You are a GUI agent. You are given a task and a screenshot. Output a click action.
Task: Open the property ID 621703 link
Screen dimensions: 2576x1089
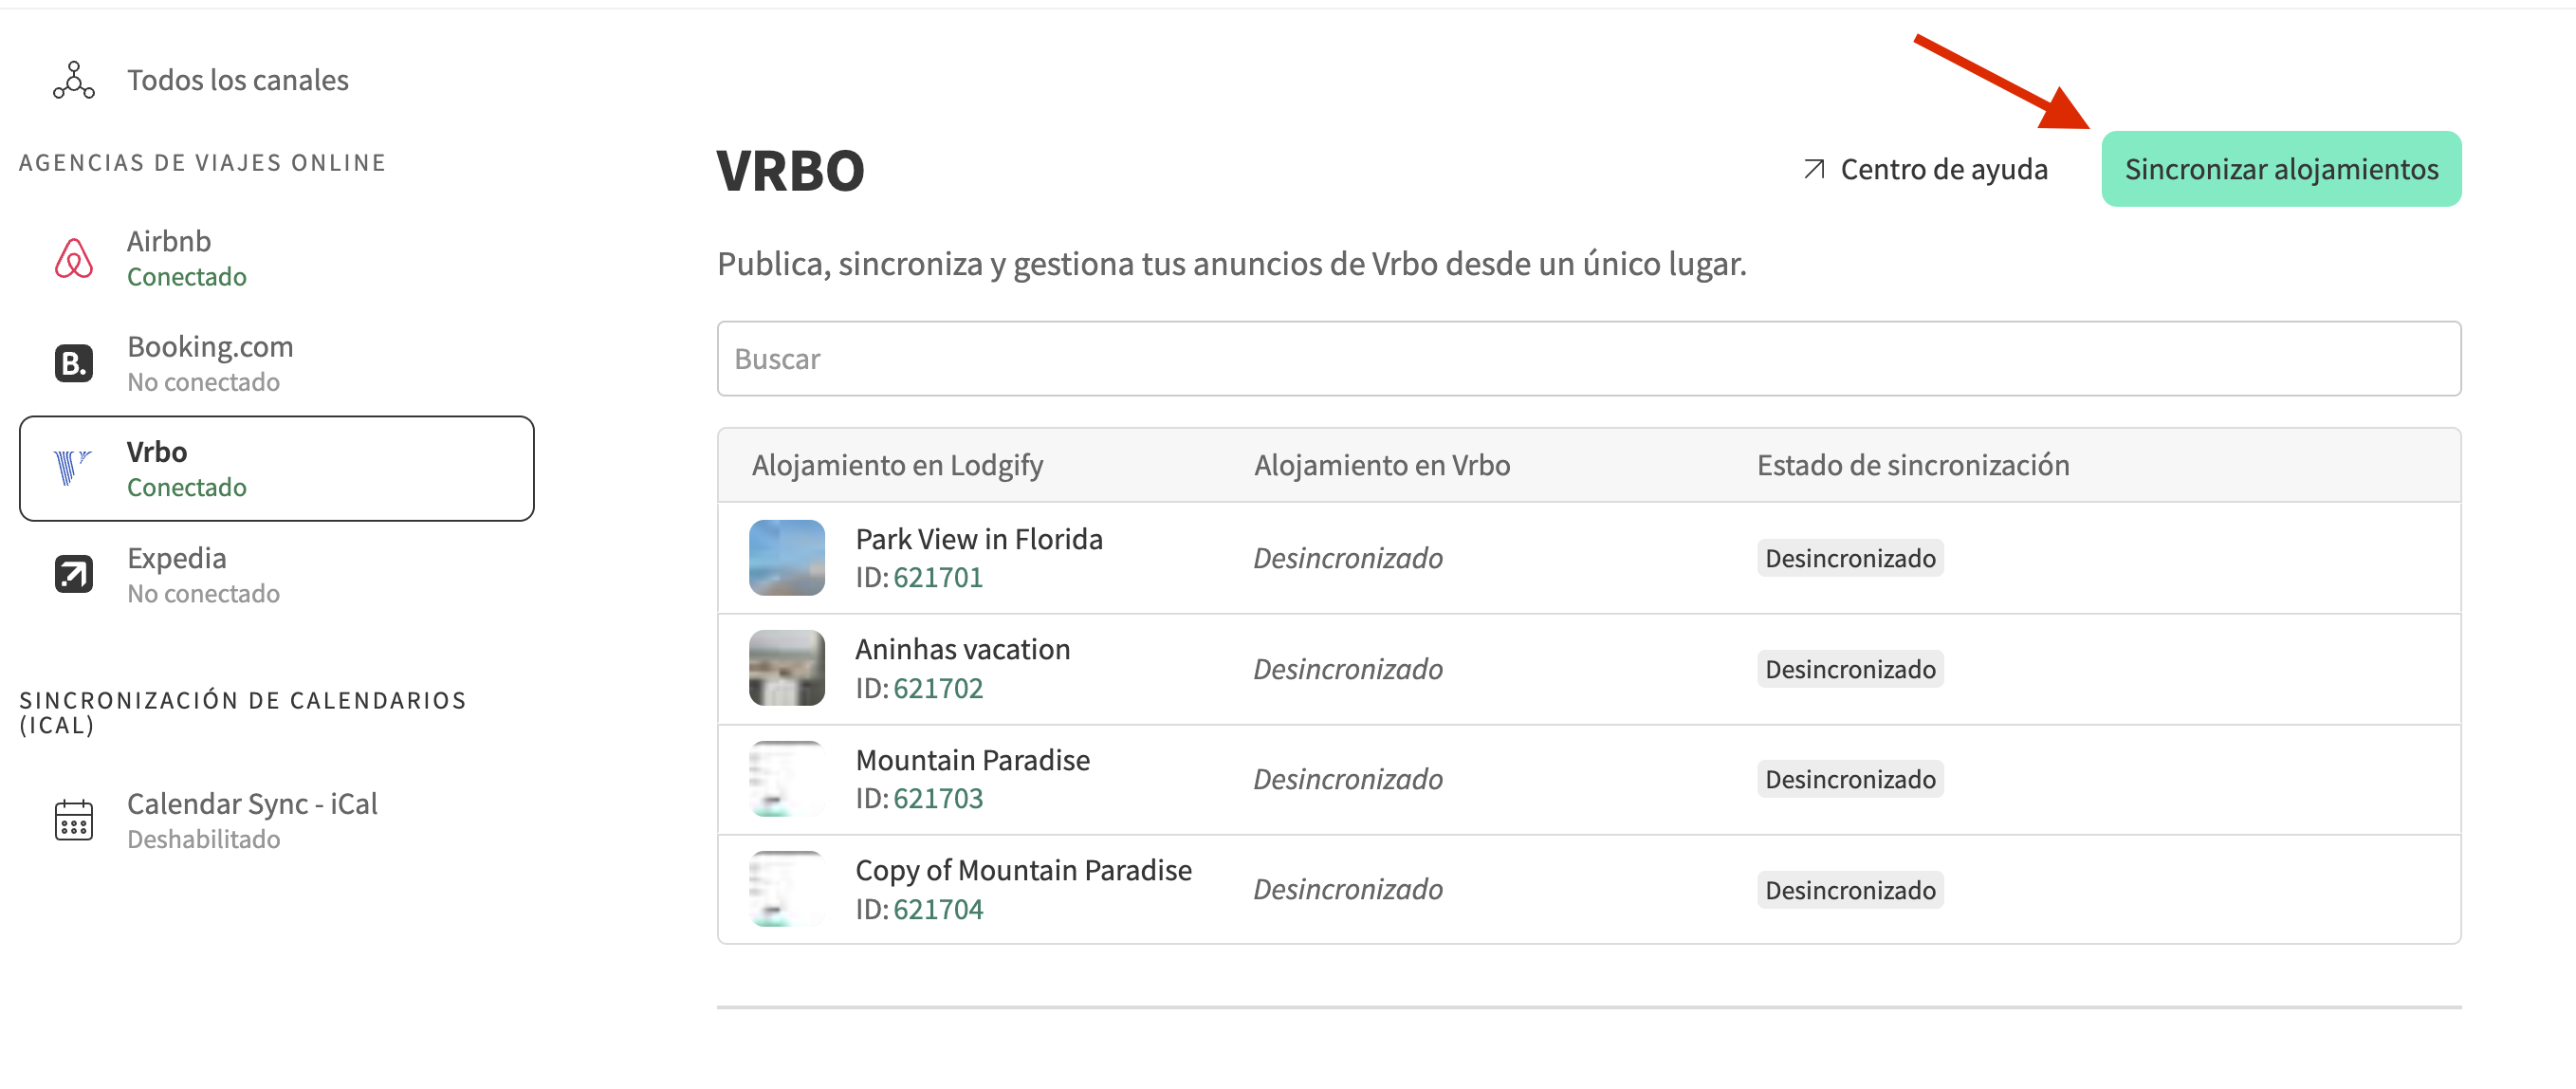938,799
